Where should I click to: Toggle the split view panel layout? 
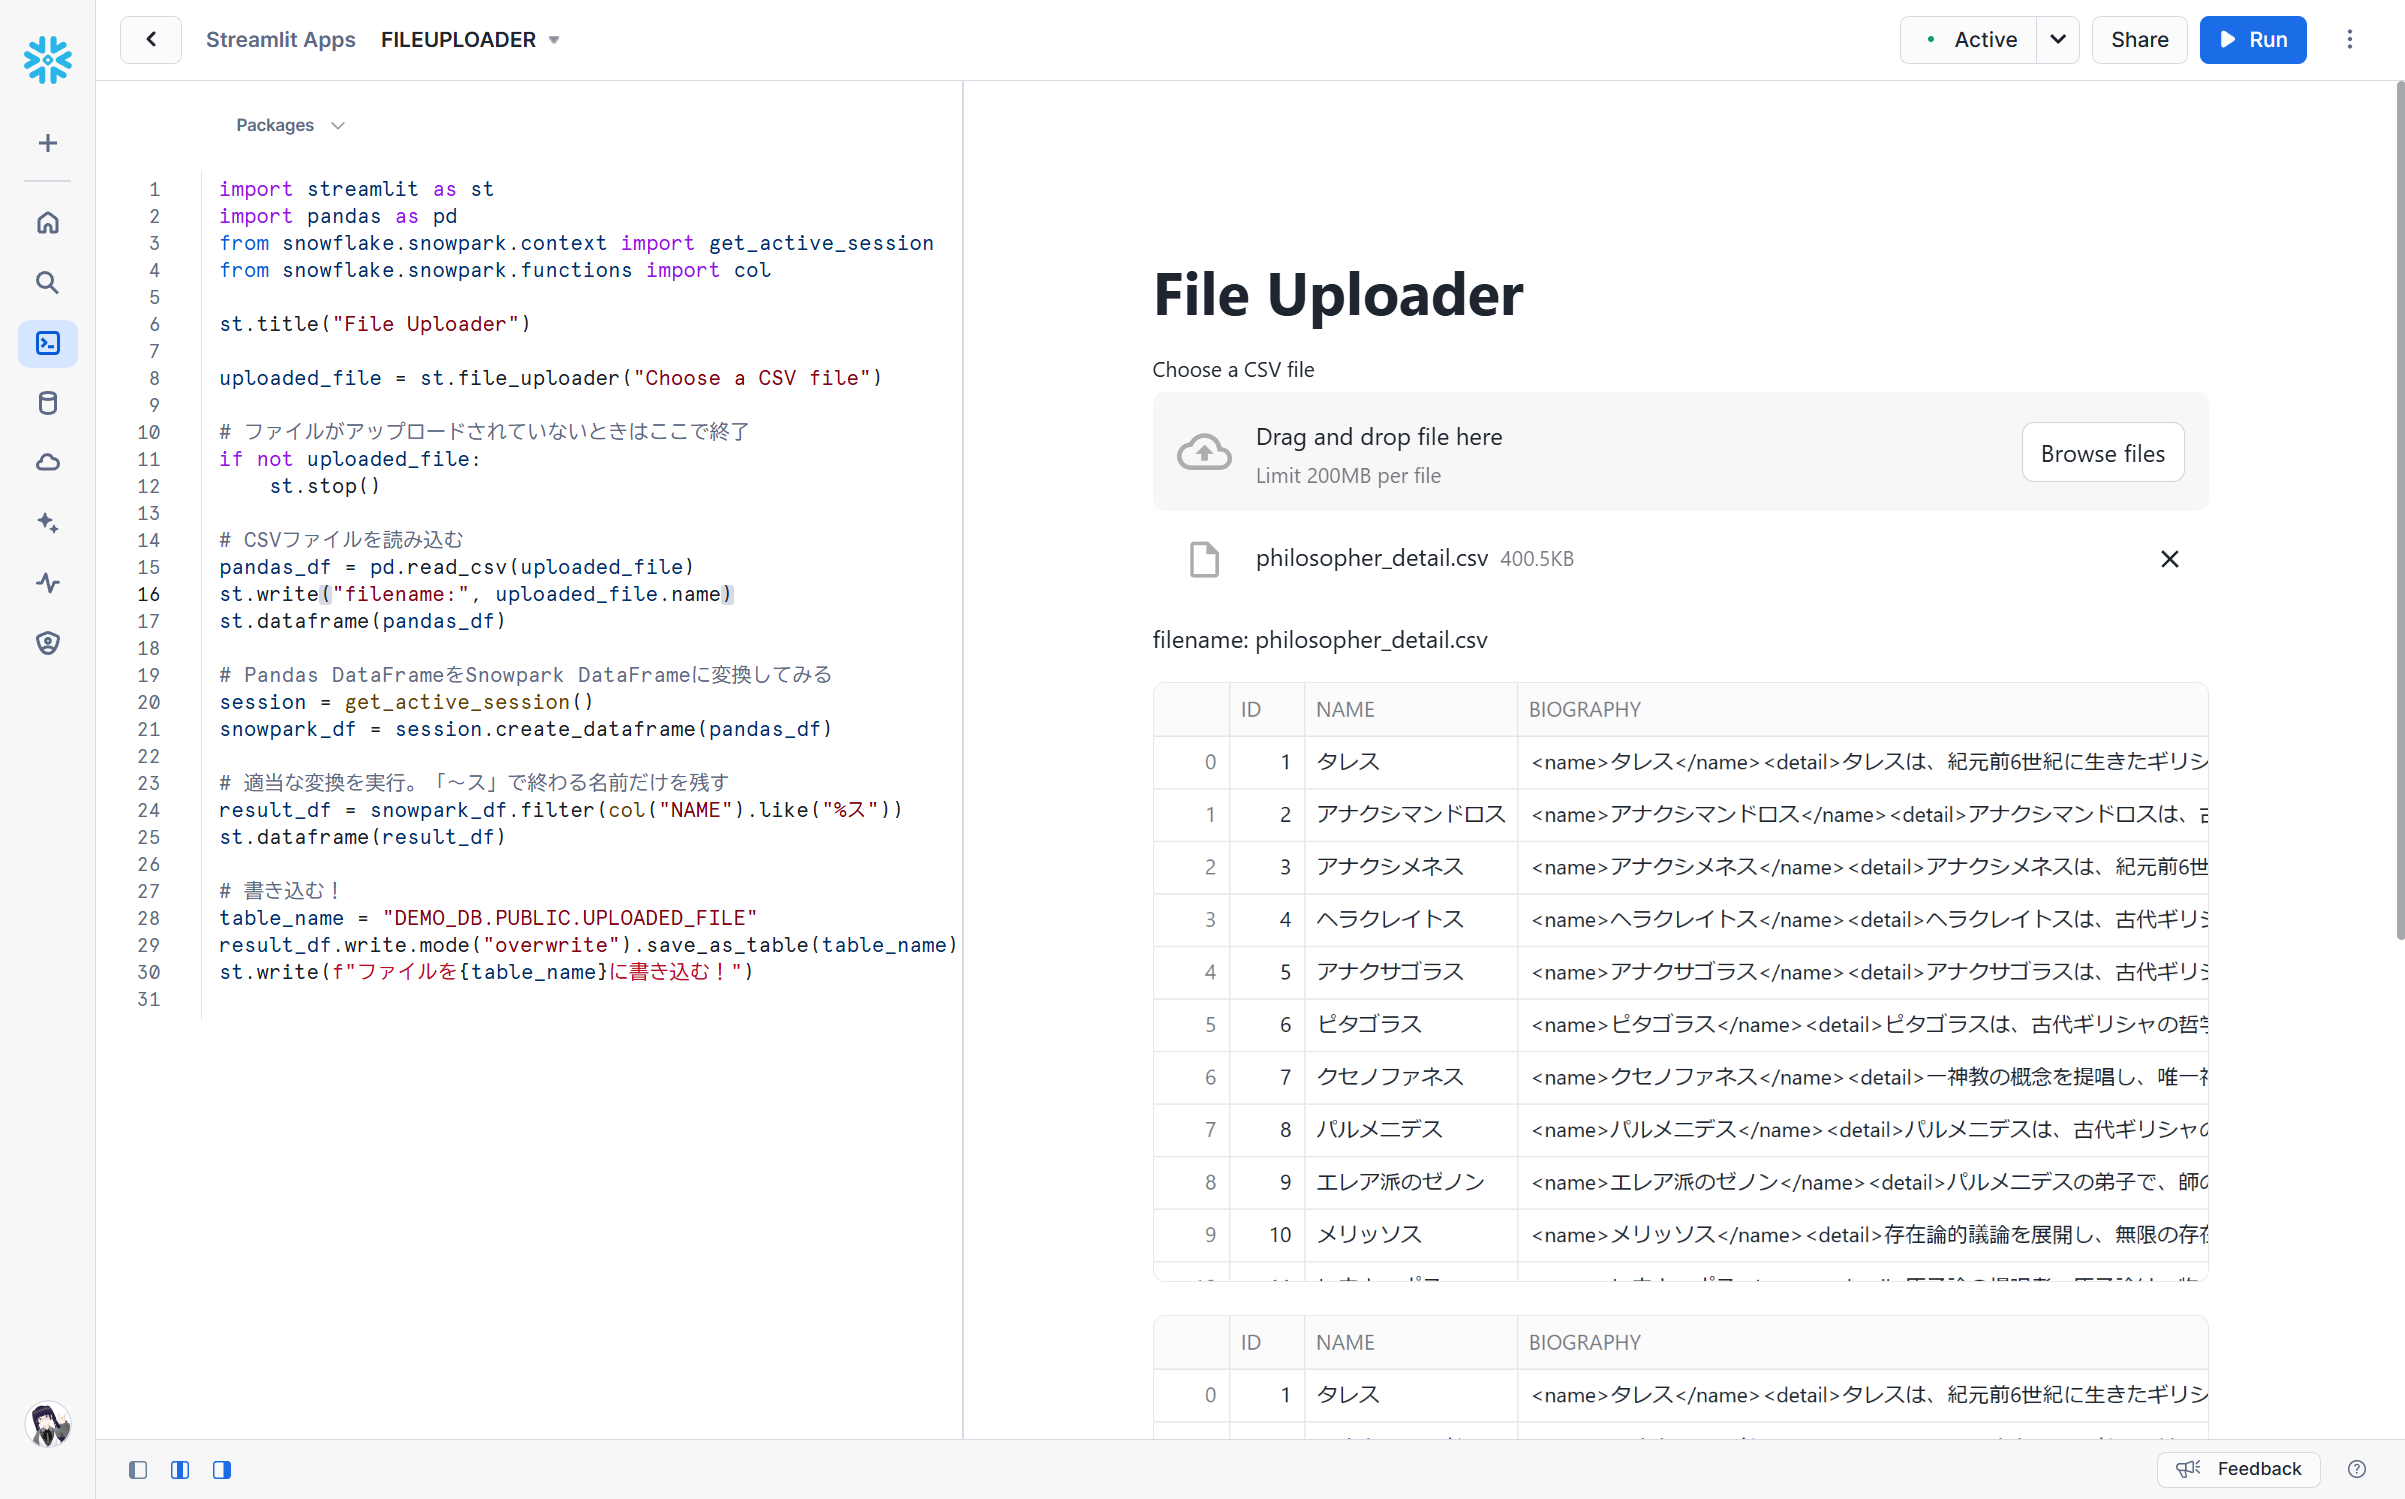(x=180, y=1470)
